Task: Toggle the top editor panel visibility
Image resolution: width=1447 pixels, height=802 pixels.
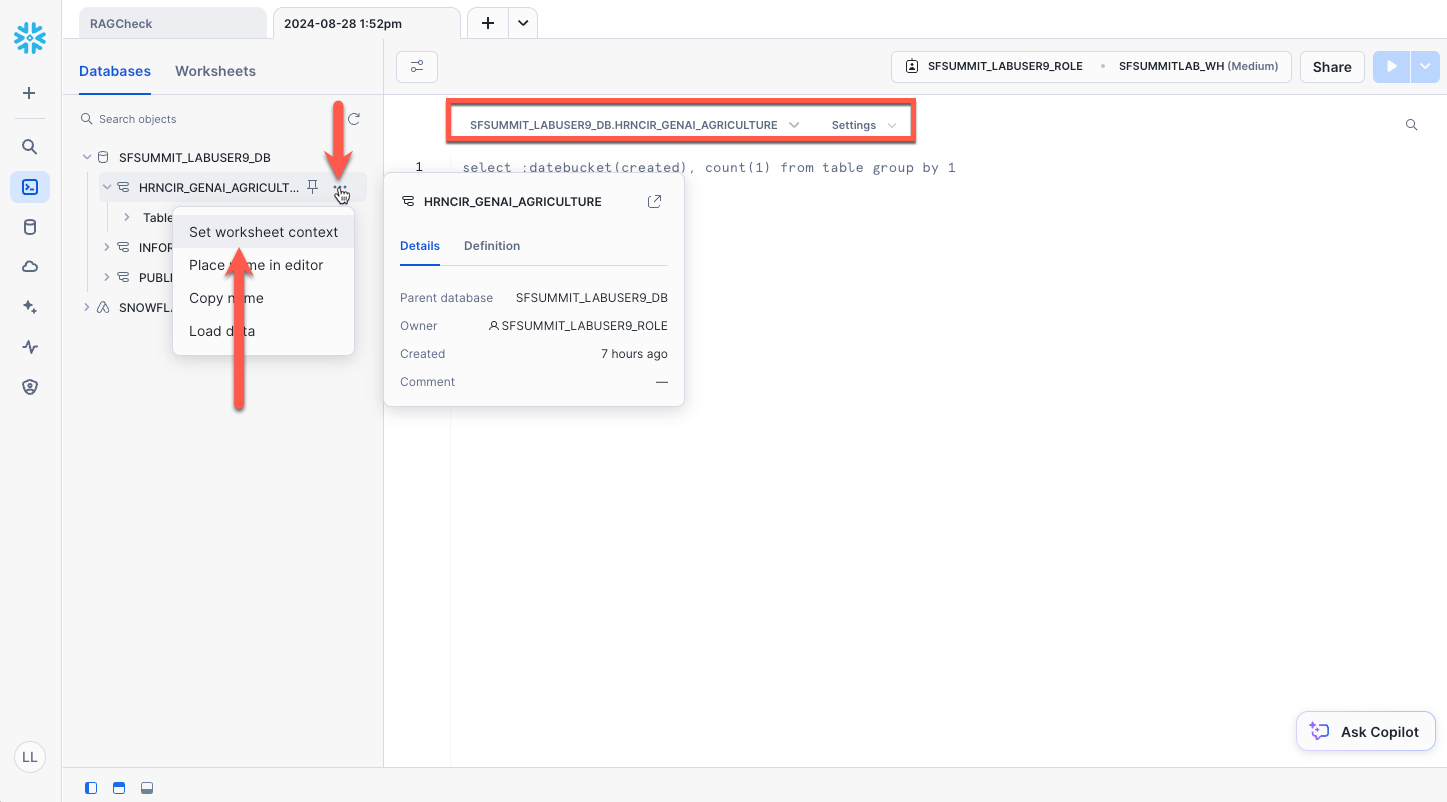Action: [118, 788]
